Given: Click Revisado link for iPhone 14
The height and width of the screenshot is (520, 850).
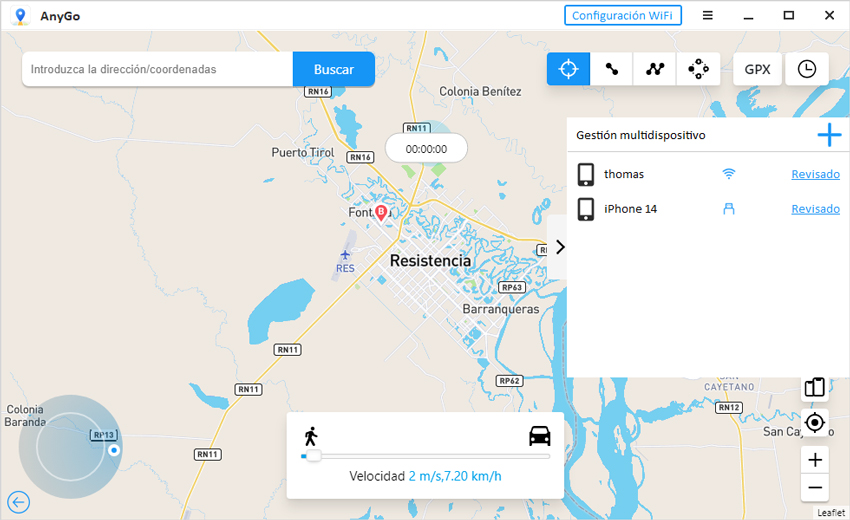Looking at the screenshot, I should [815, 209].
